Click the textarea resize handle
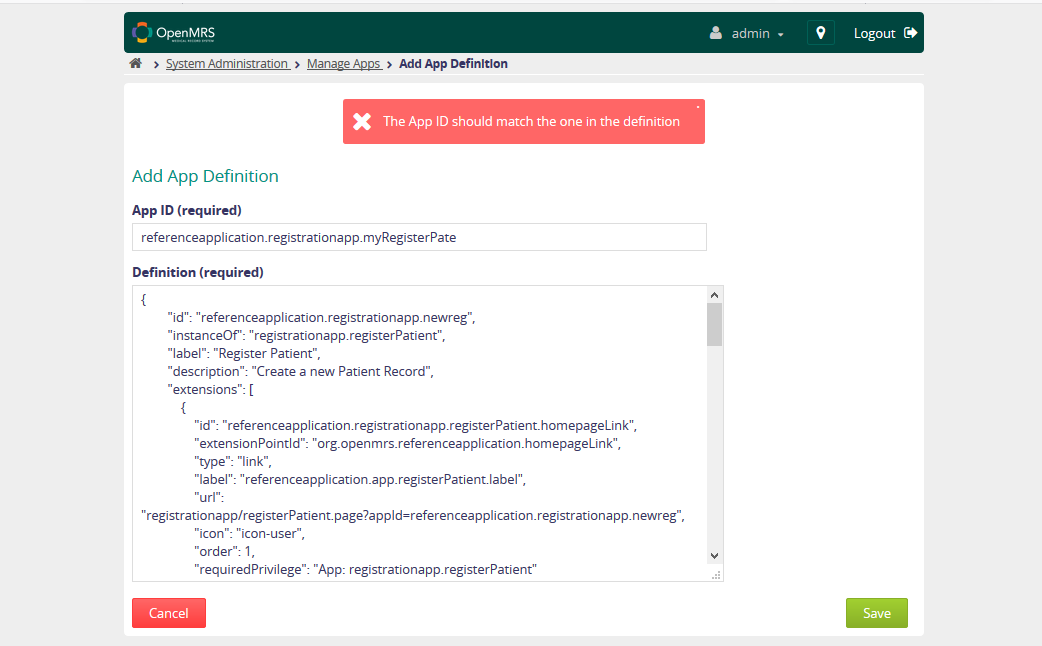This screenshot has width=1042, height=646. point(716,576)
